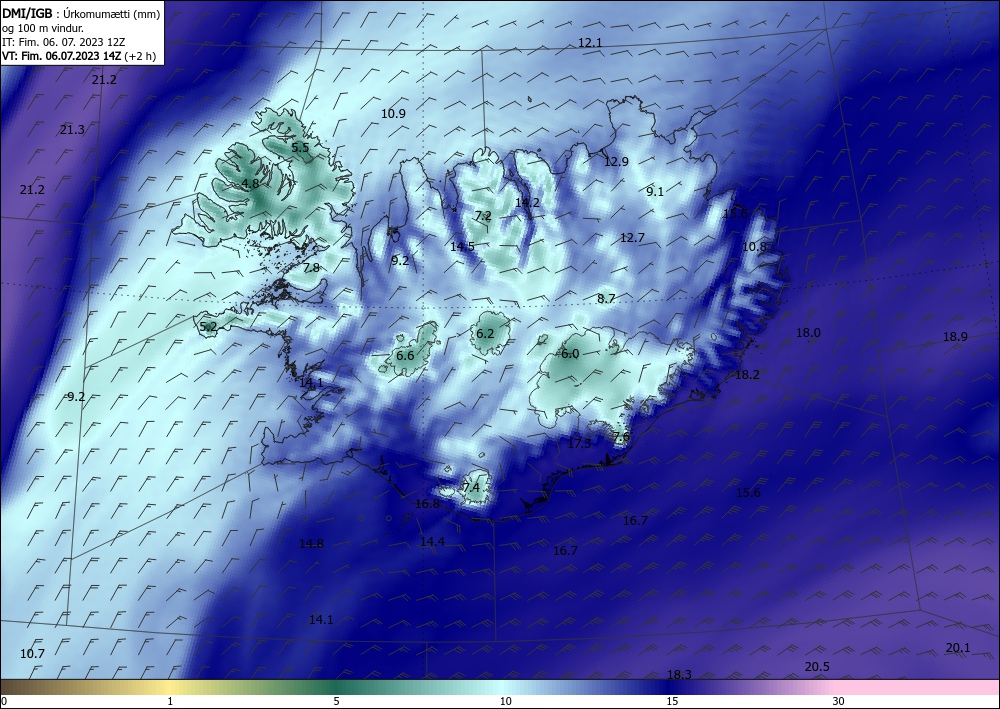Click the 18.0 value off the east coast
Screen dimensions: 1000x709
pos(808,333)
